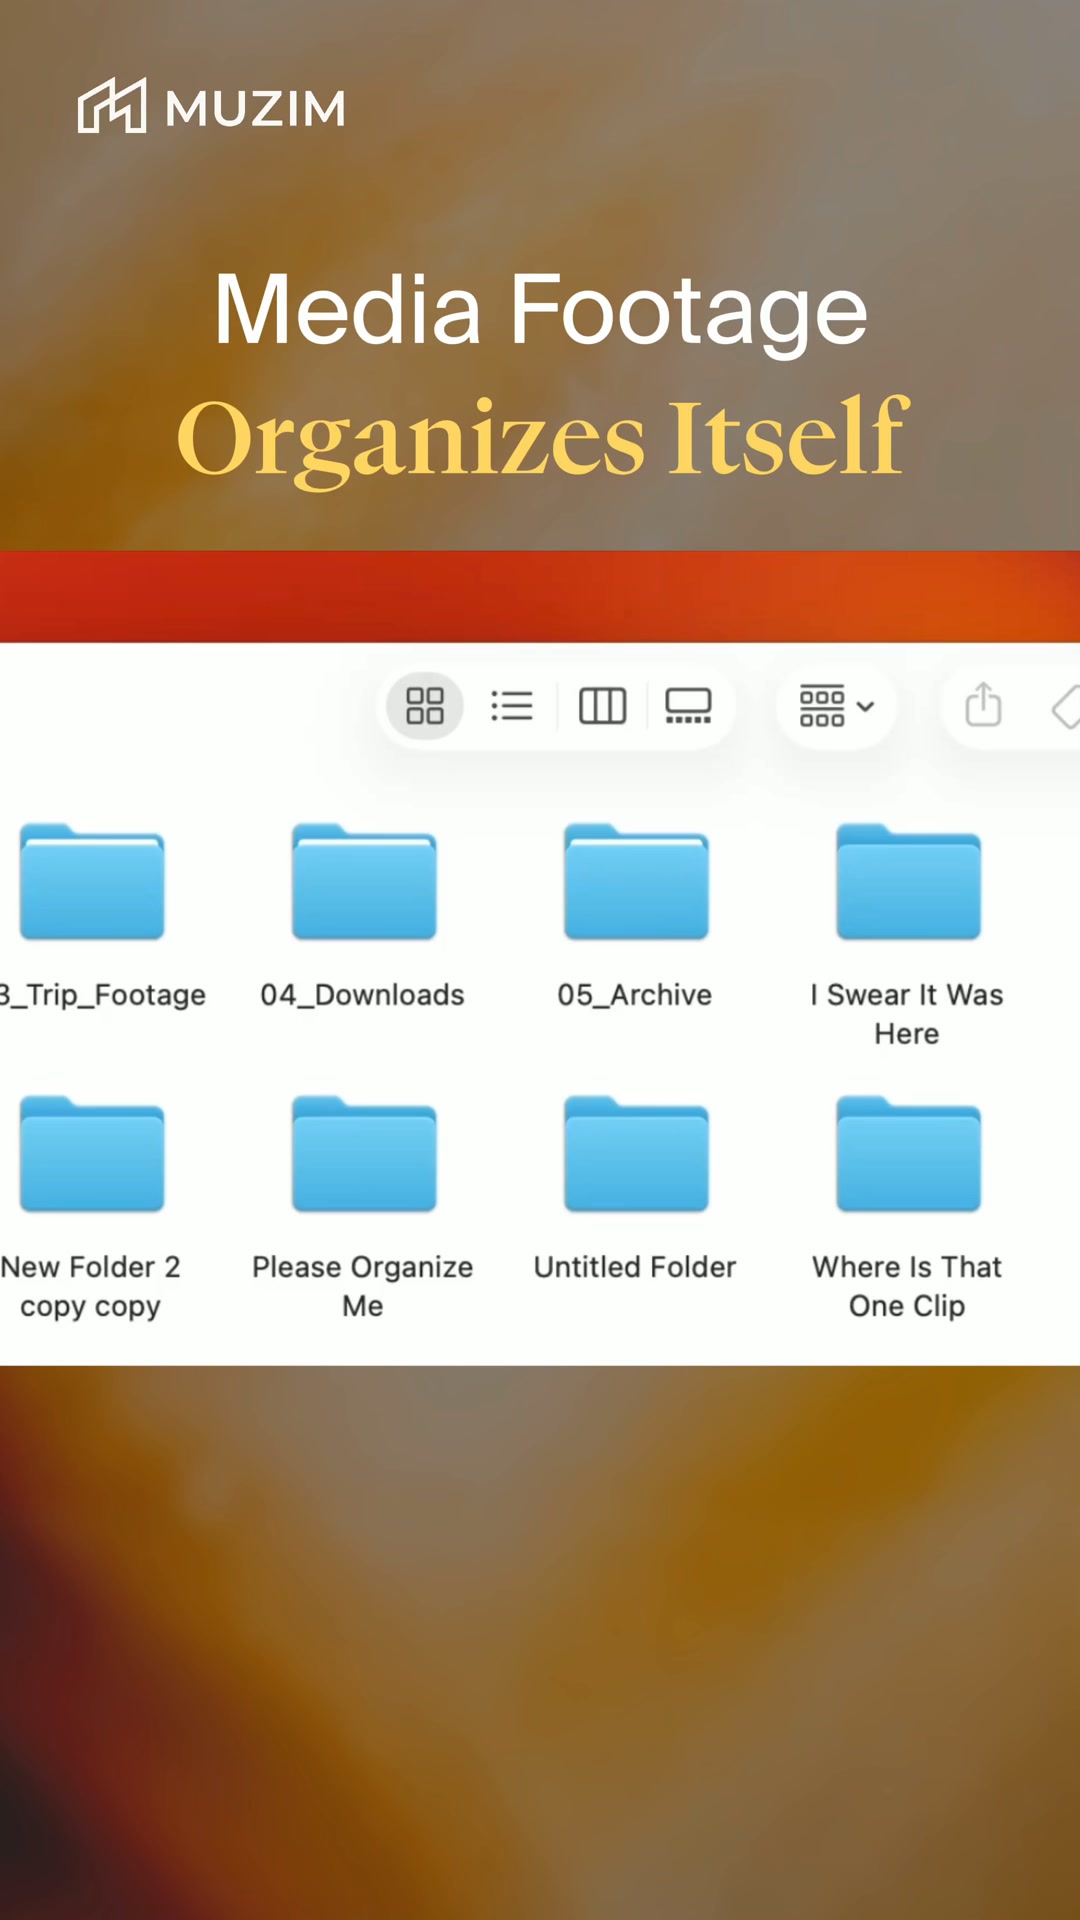1080x1920 pixels.
Task: Click the Trip_Footage label text
Action: [103, 995]
